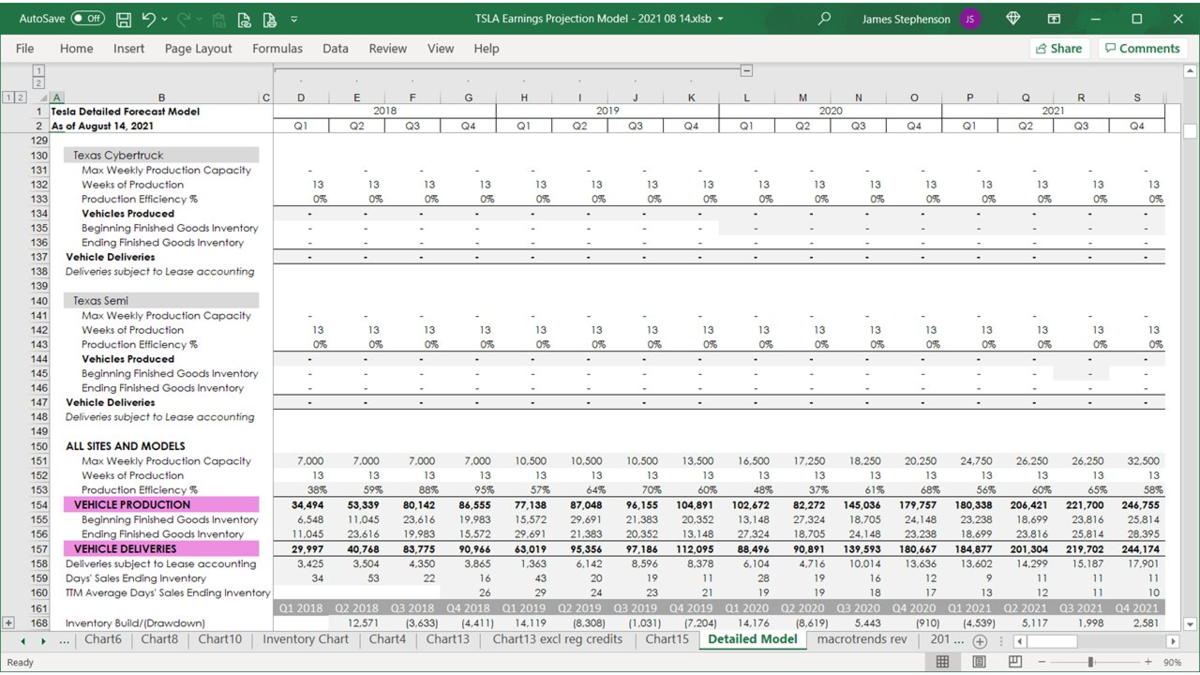
Task: Open Customize Quick Access Toolbar dropdown
Action: point(294,19)
